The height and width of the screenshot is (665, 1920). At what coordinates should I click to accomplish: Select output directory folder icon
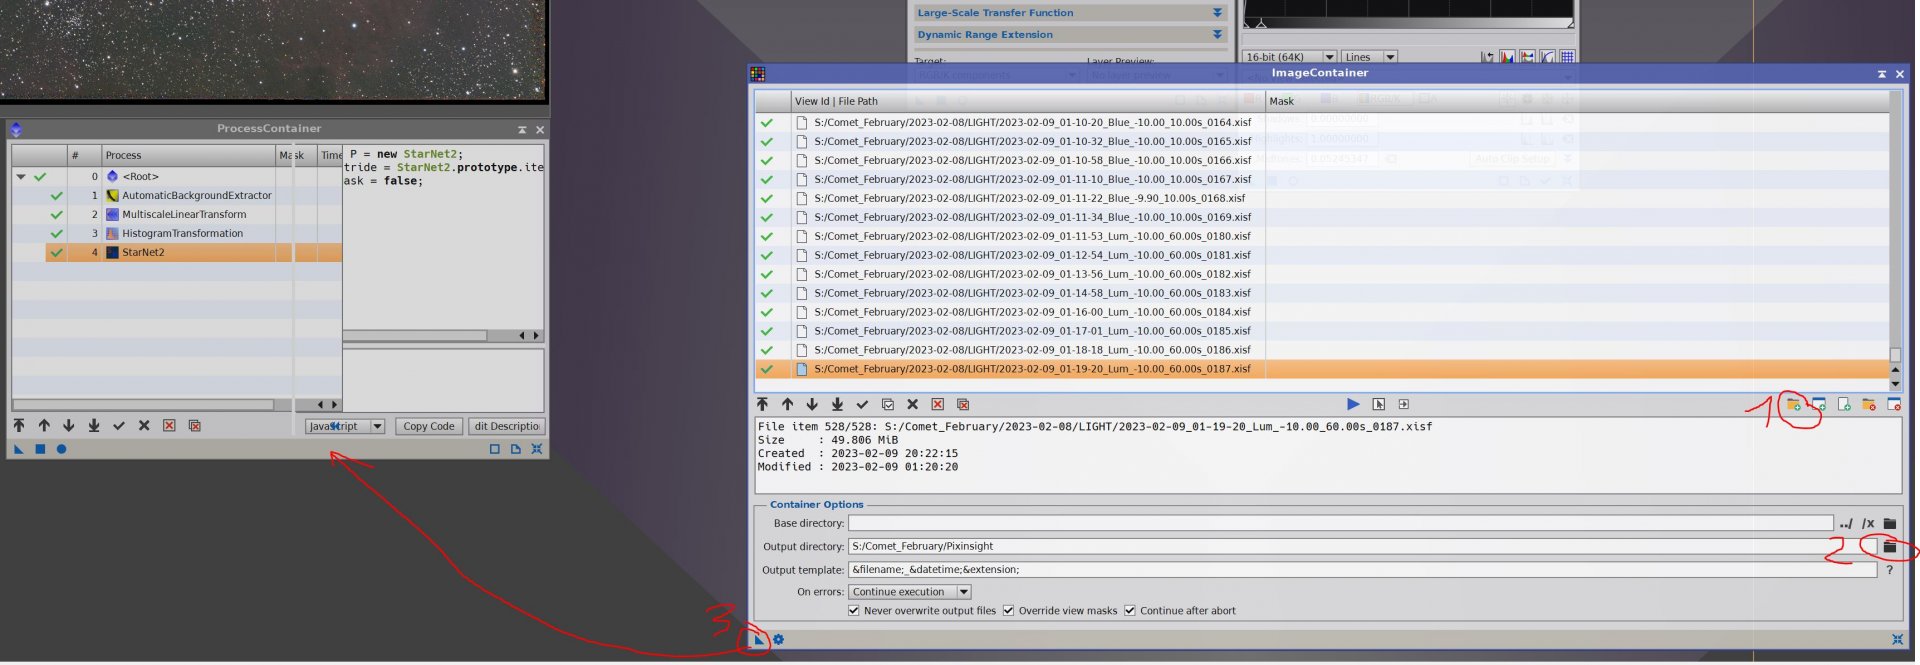pyautogui.click(x=1890, y=546)
